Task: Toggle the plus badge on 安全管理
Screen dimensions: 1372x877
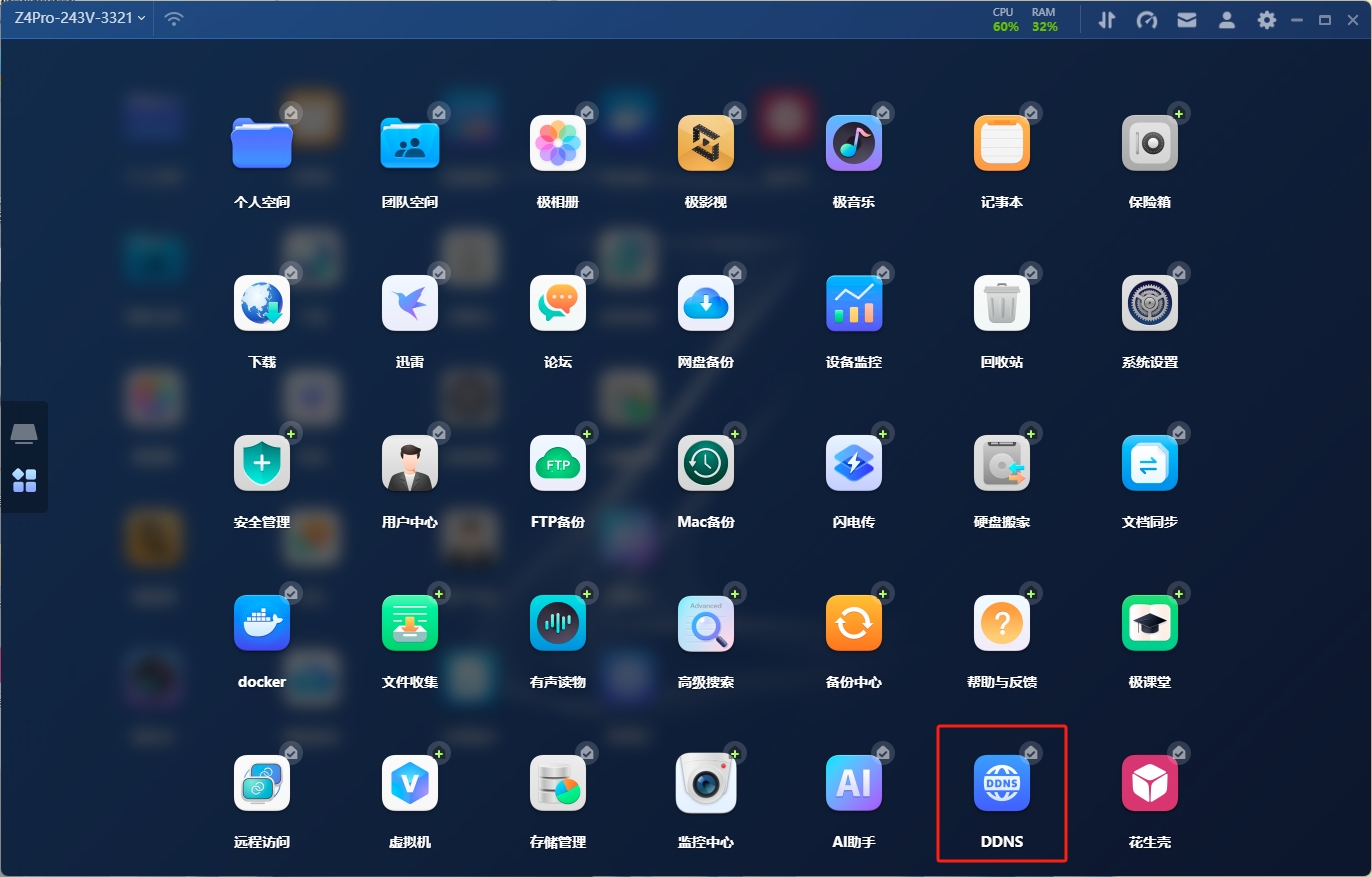Action: [x=291, y=433]
